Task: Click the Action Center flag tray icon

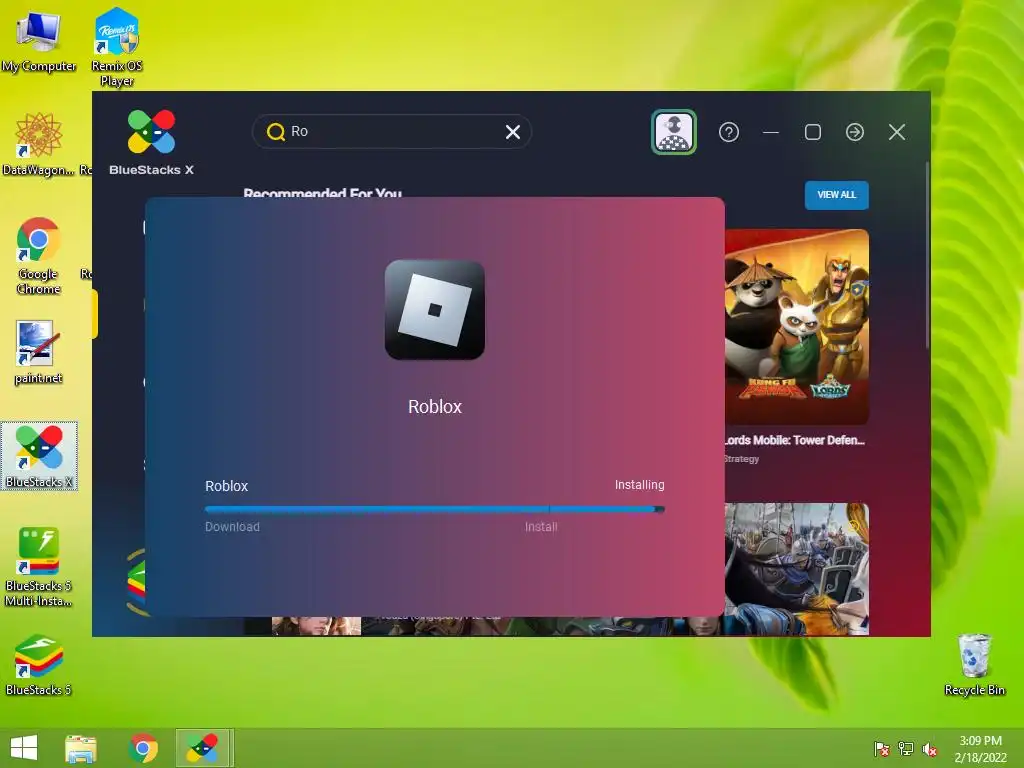Action: (881, 749)
